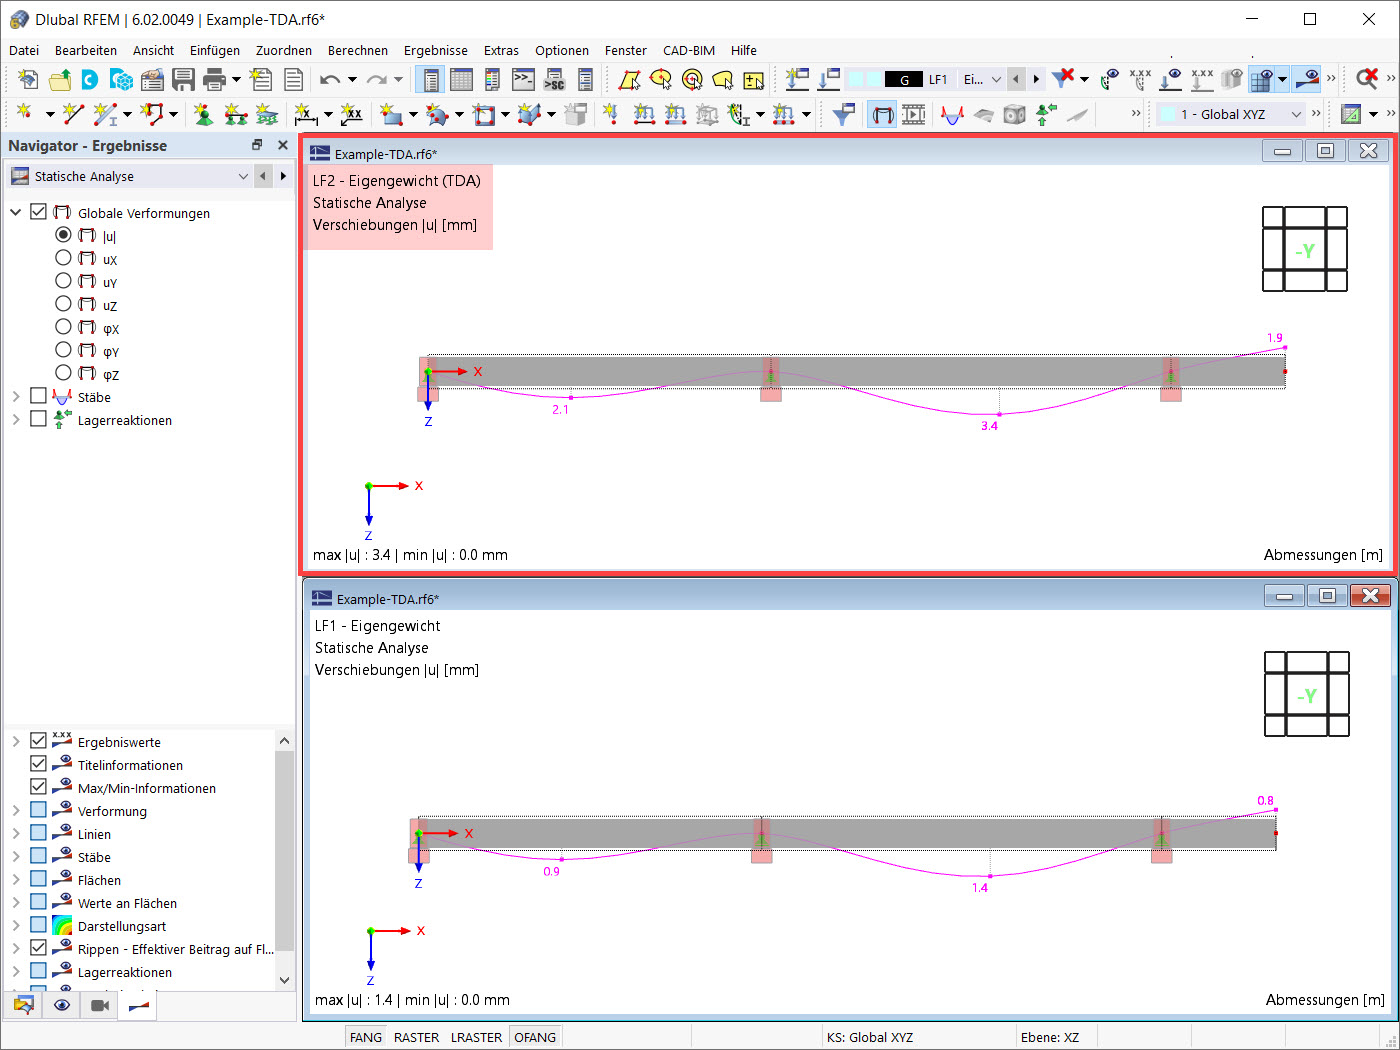Toggle the LRASTER status button
This screenshot has height=1050, width=1400.
(x=477, y=1037)
